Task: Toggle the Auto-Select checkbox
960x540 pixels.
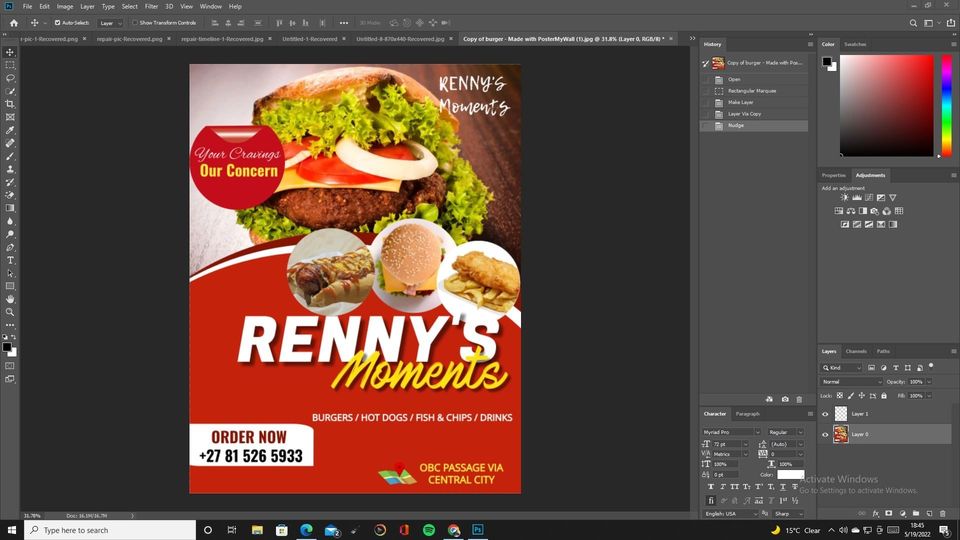Action: tap(57, 22)
